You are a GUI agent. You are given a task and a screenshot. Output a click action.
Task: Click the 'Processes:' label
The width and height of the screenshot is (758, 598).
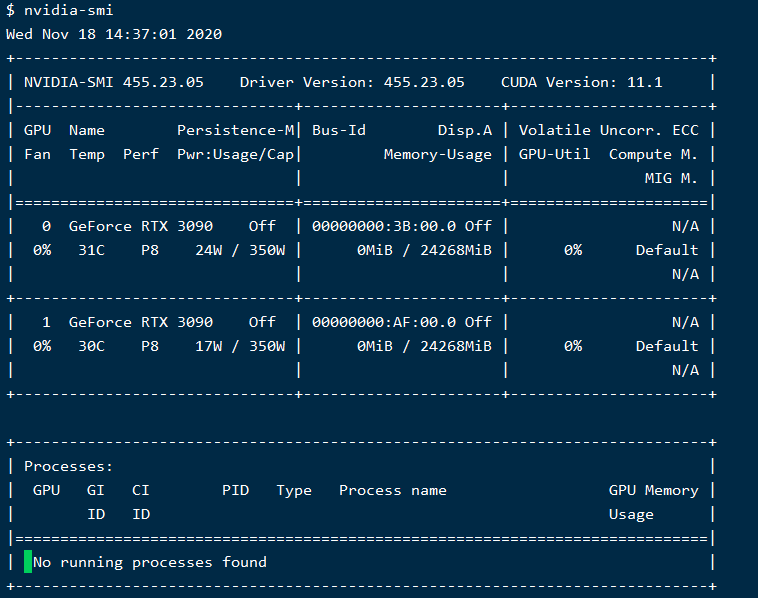tap(69, 466)
